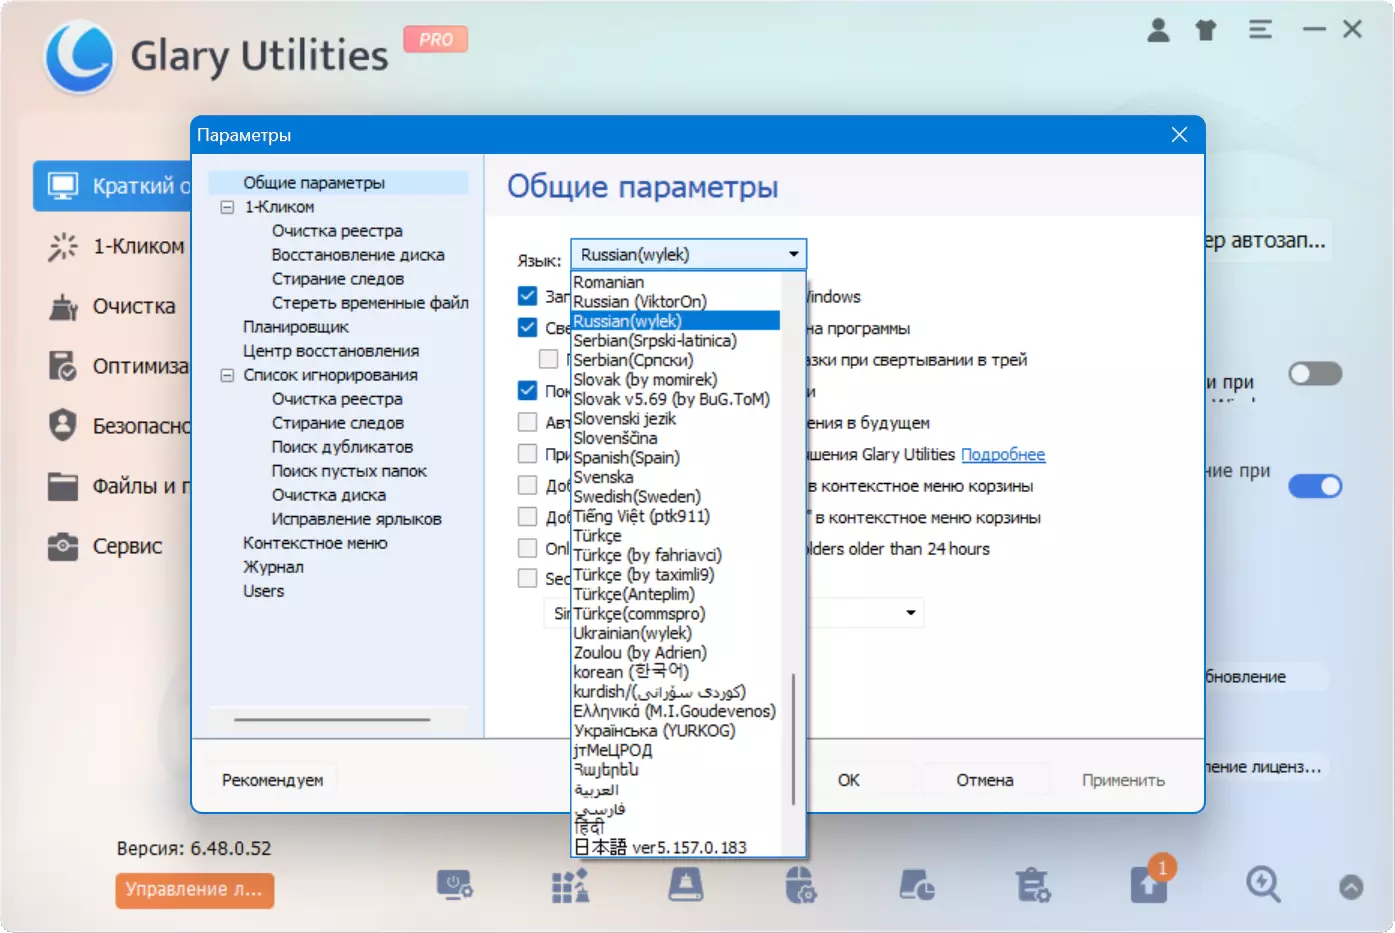Open the main menu hamburger icon
The image size is (1395, 933).
pyautogui.click(x=1260, y=30)
